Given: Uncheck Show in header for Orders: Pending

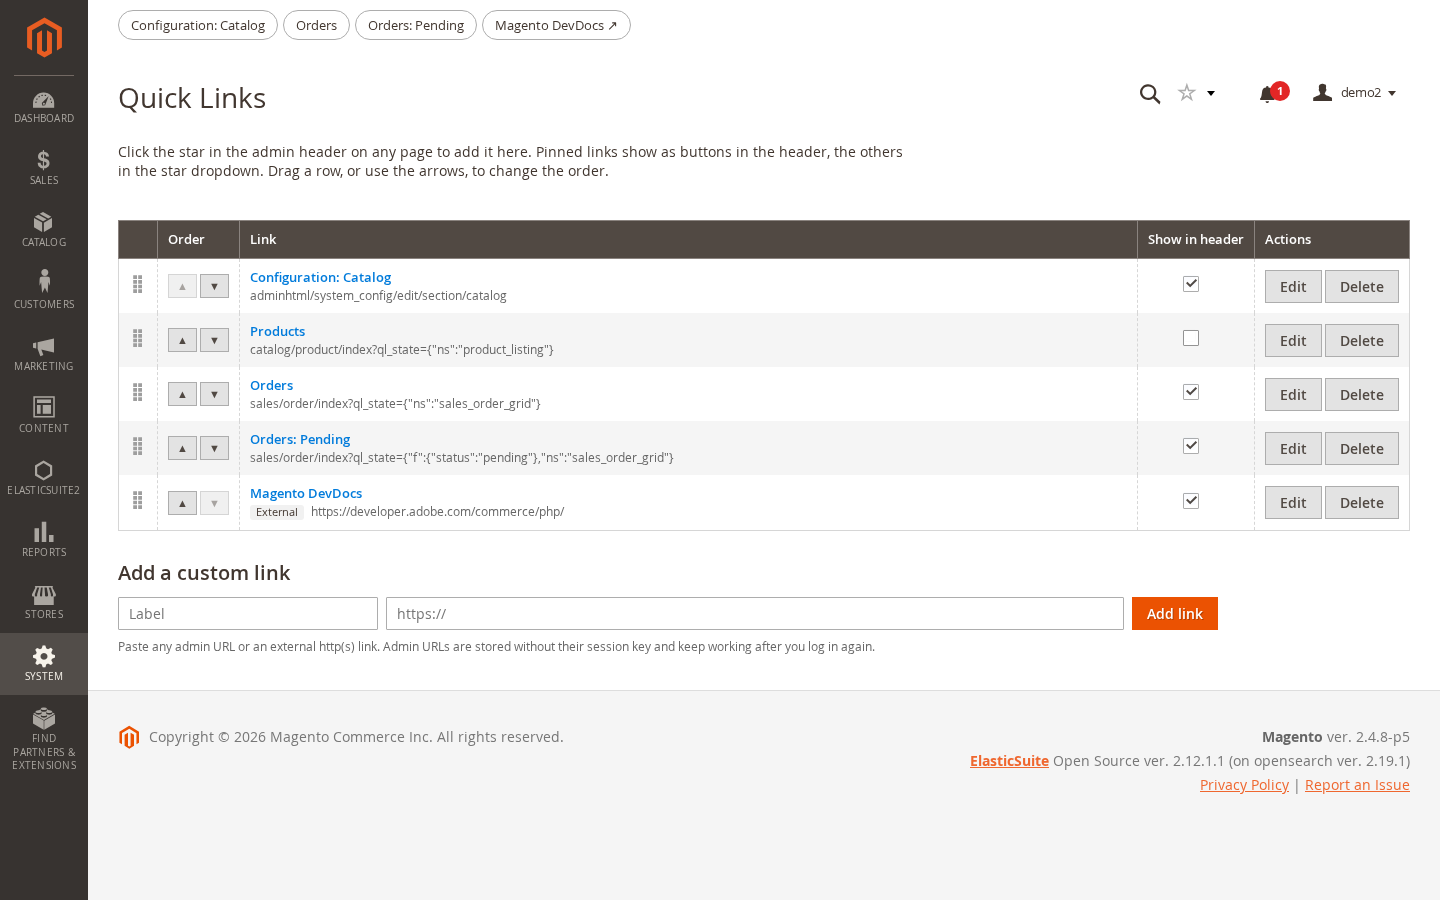Looking at the screenshot, I should [1191, 446].
